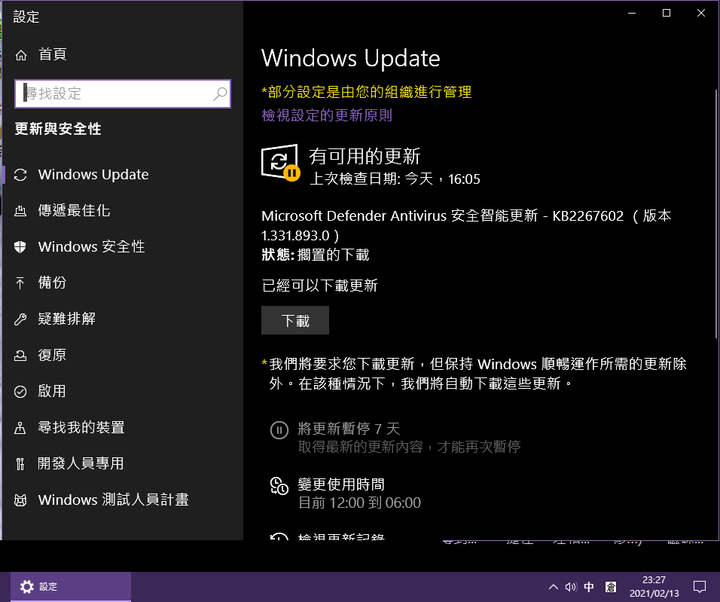Click the text 上次檢查日期: 今天，16:05
The width and height of the screenshot is (720, 602).
pos(395,179)
